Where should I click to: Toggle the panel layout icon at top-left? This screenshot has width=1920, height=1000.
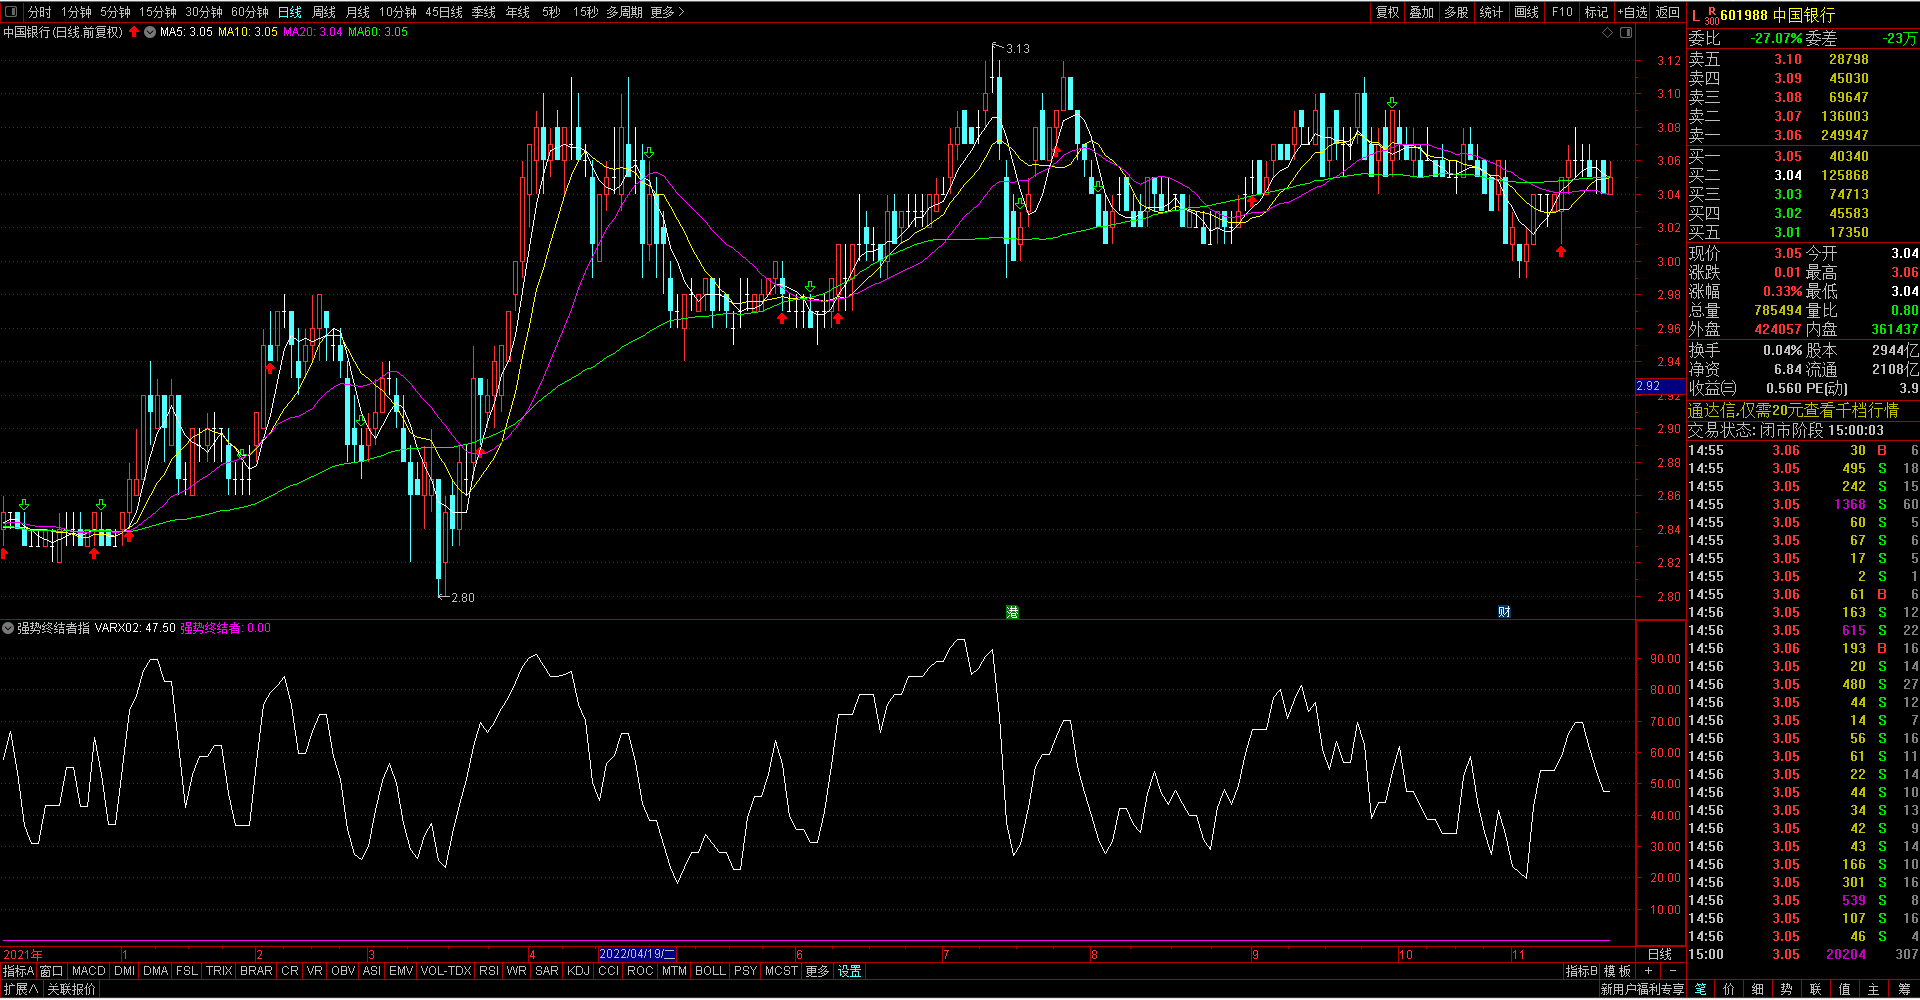12,12
